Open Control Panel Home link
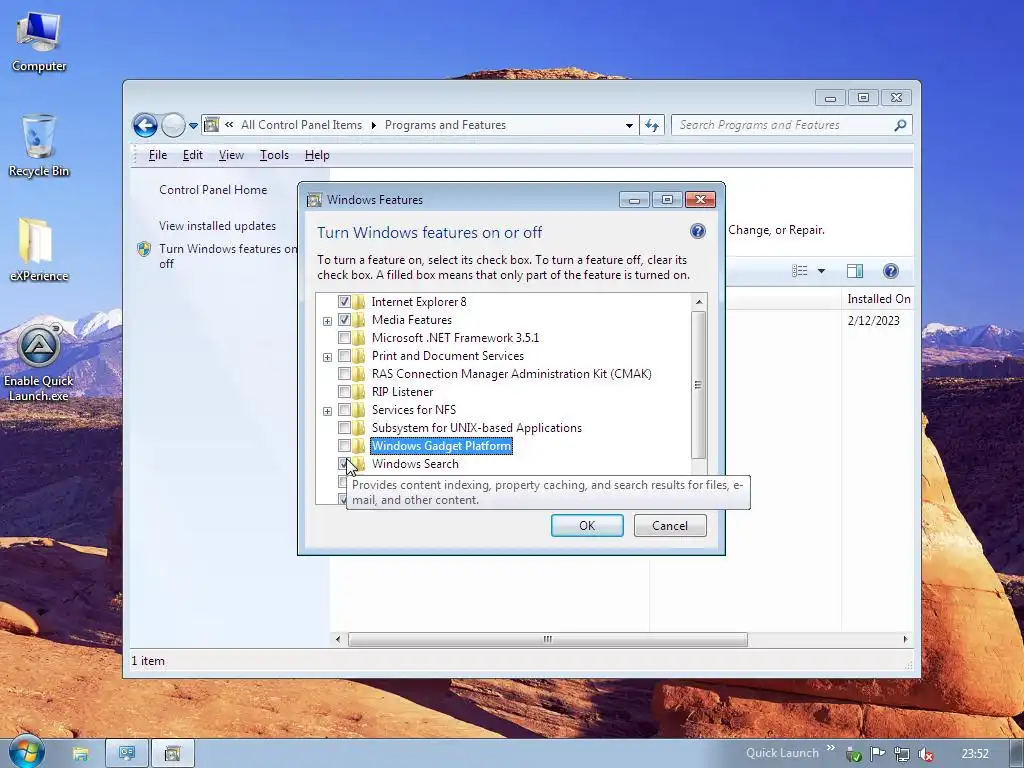This screenshot has height=768, width=1024. (x=213, y=190)
